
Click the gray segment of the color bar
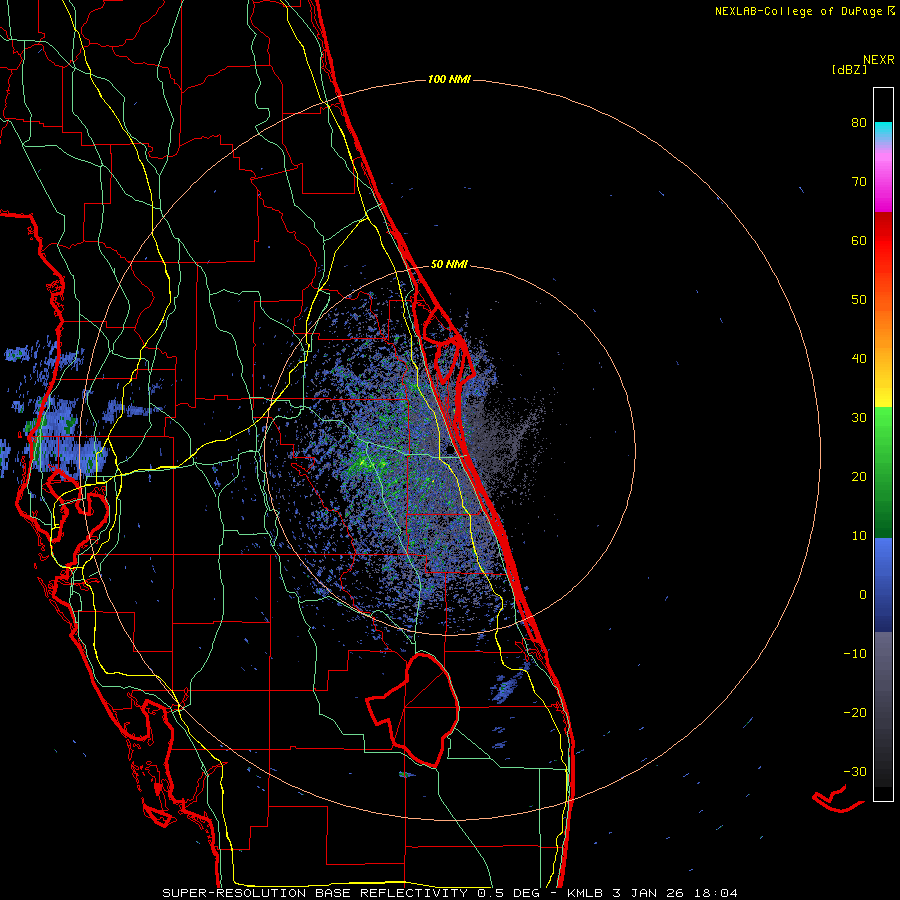(883, 709)
